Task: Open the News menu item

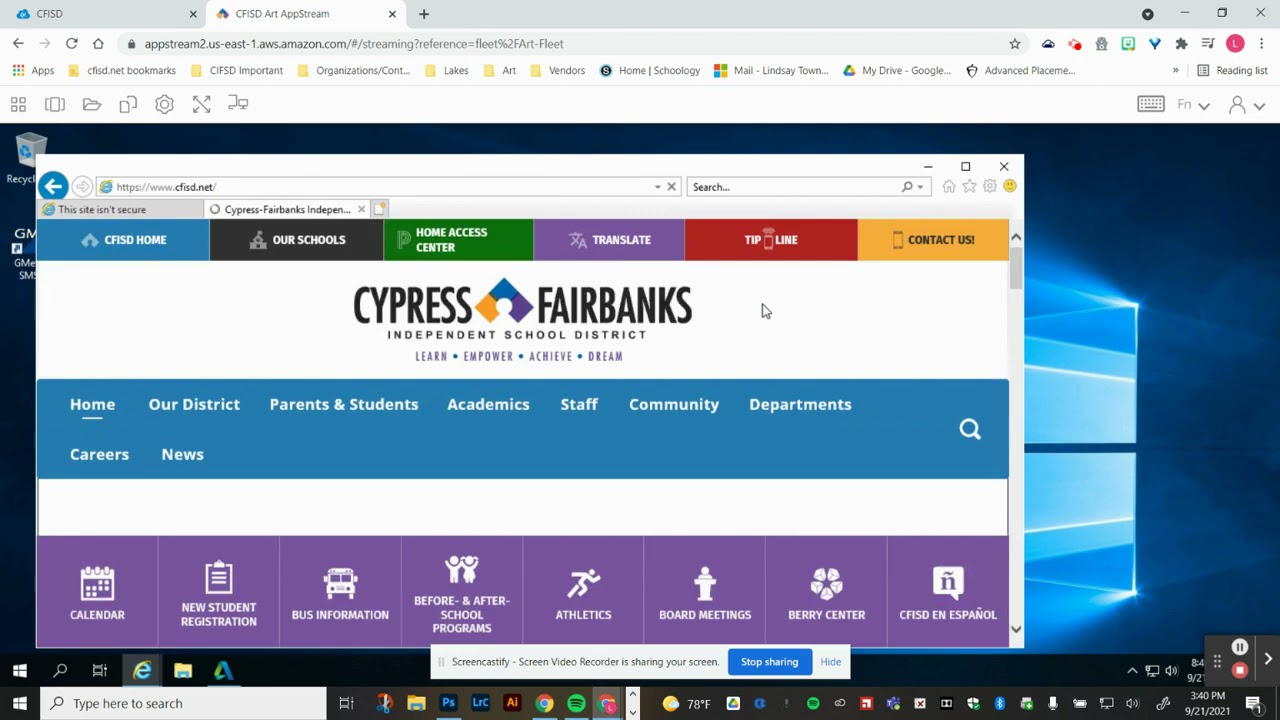Action: 182,454
